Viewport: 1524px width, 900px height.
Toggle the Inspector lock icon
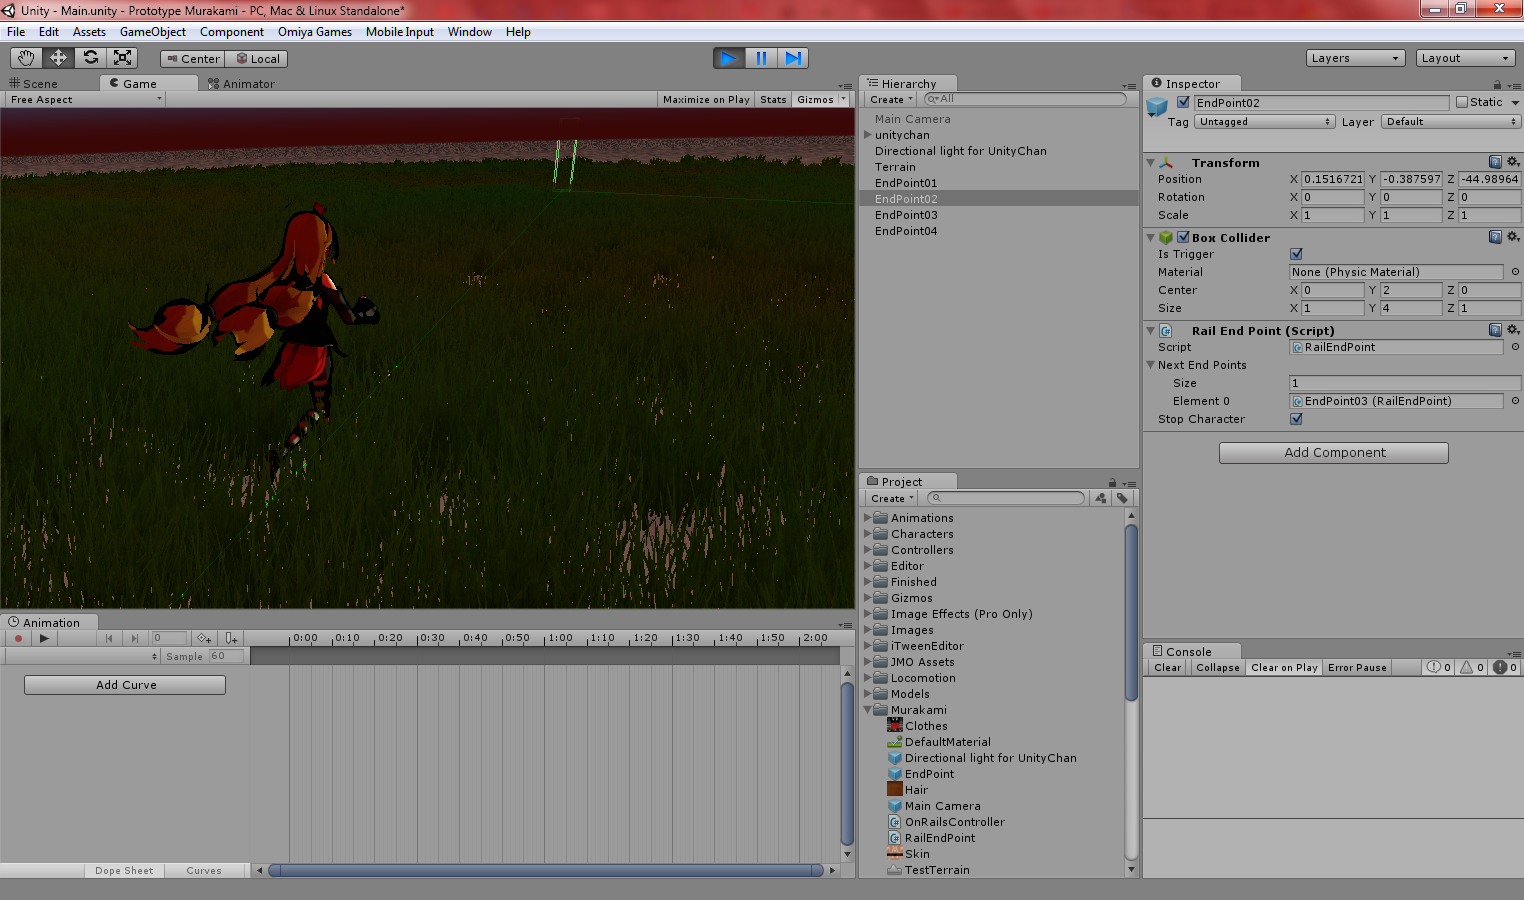[1497, 85]
